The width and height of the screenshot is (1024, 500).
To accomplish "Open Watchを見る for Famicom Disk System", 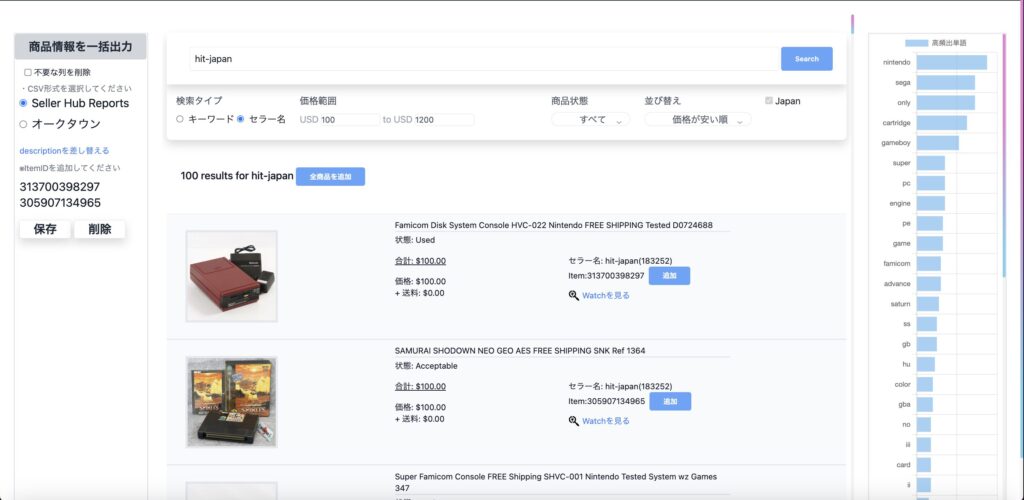I will [x=606, y=296].
